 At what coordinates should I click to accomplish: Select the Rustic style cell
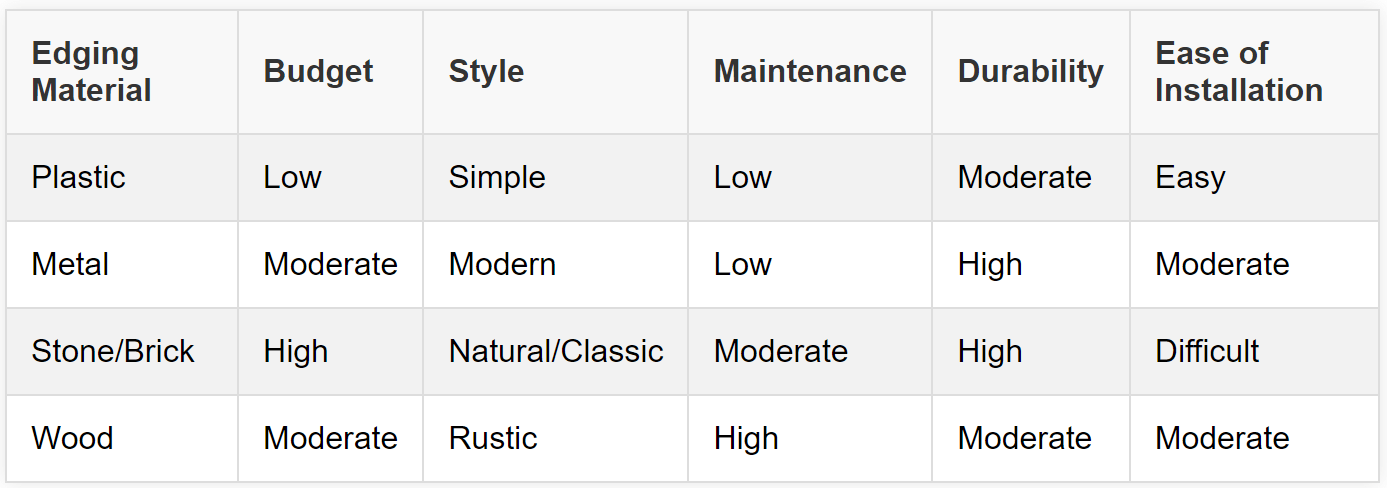click(x=493, y=439)
